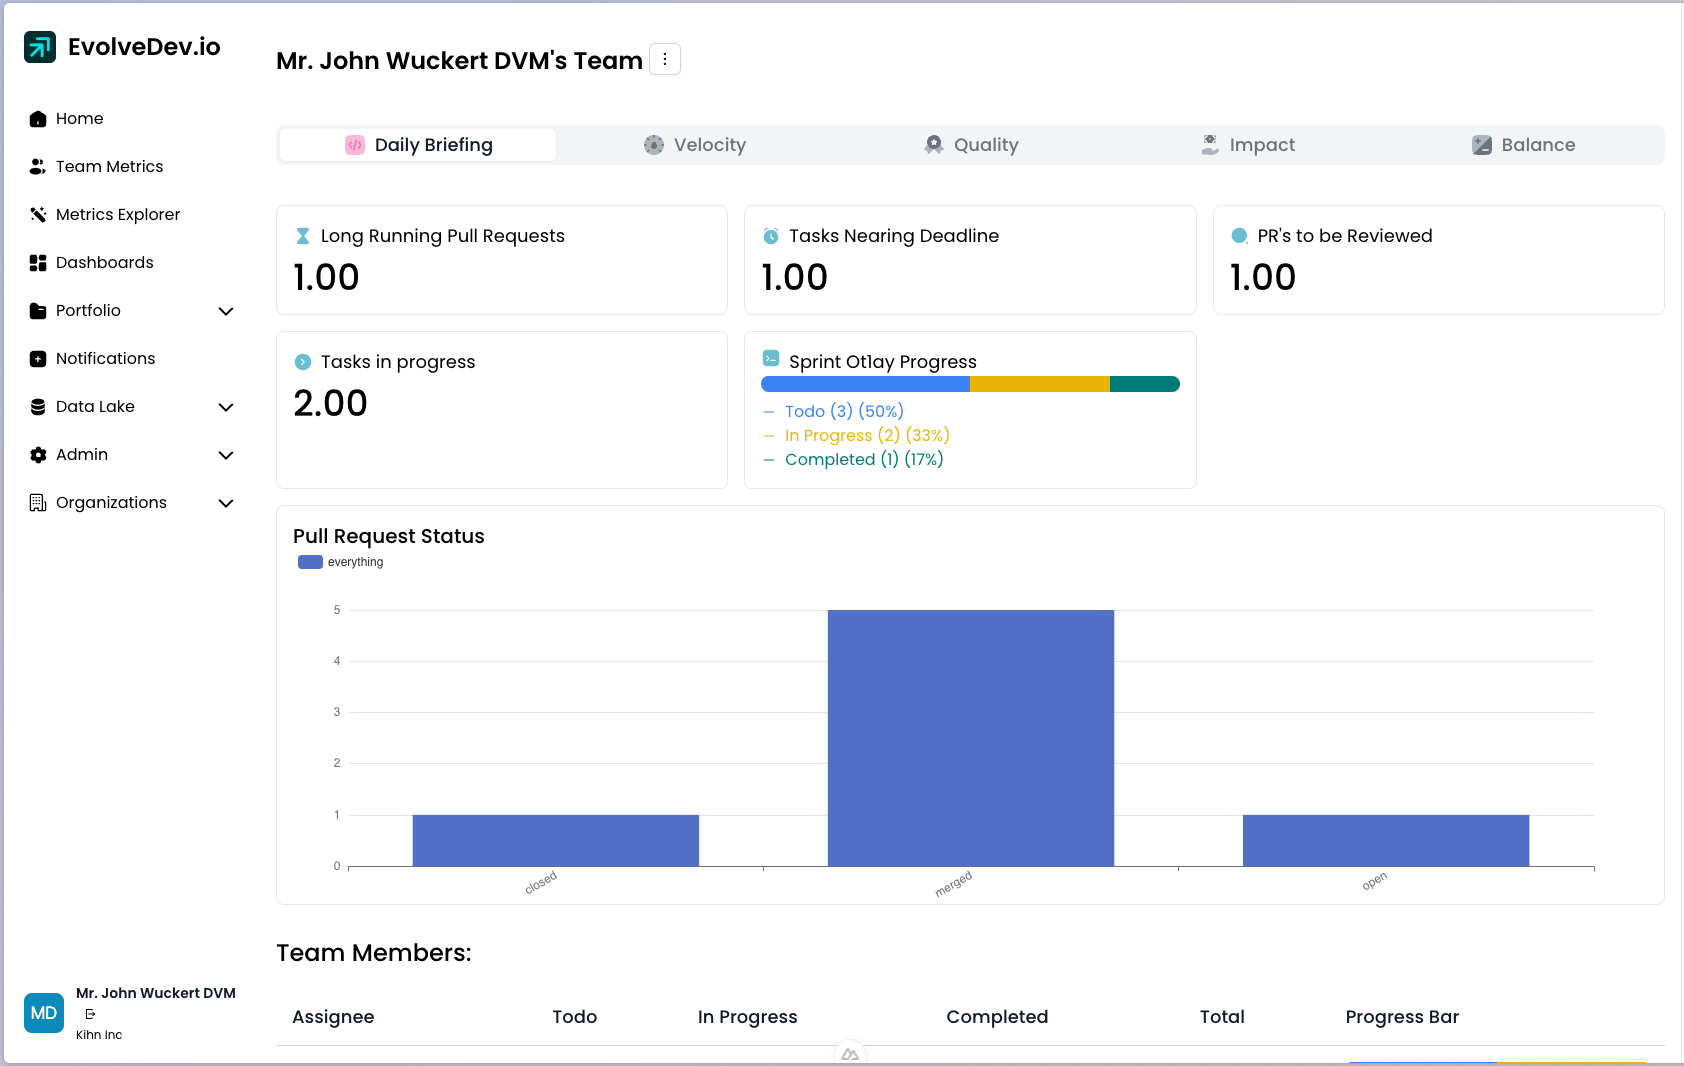Click the logout icon under the user name
The height and width of the screenshot is (1066, 1684).
[x=90, y=1014]
